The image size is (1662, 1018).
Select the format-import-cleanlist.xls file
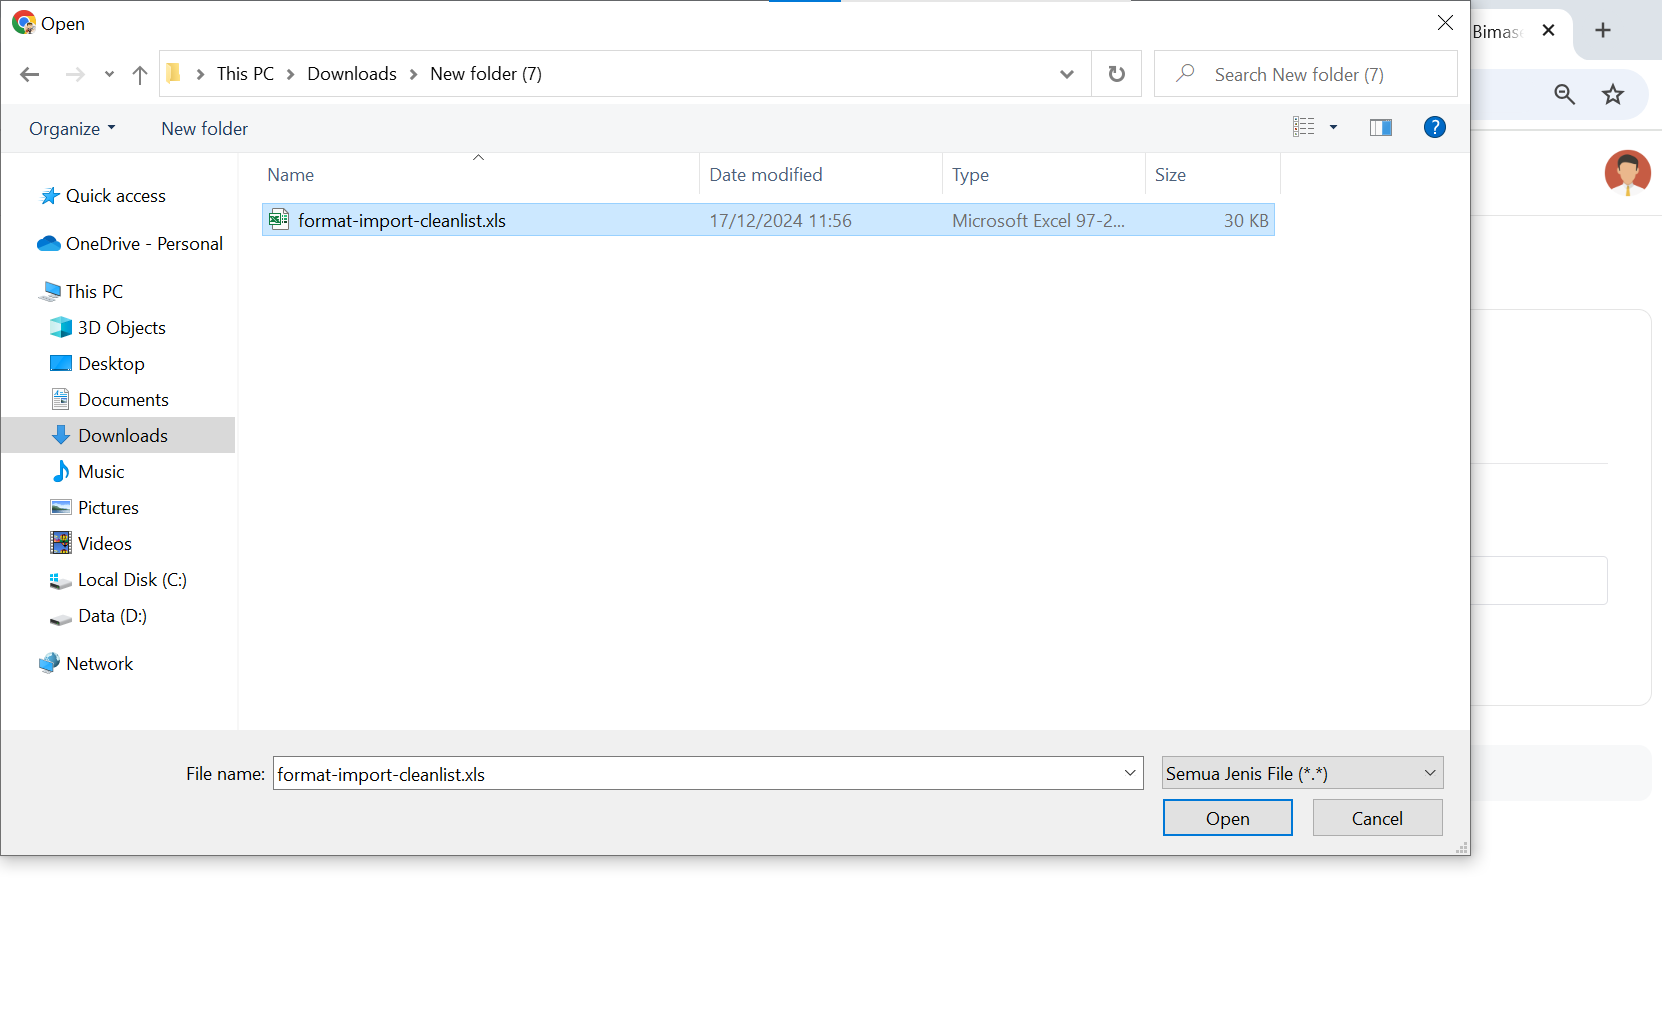402,221
